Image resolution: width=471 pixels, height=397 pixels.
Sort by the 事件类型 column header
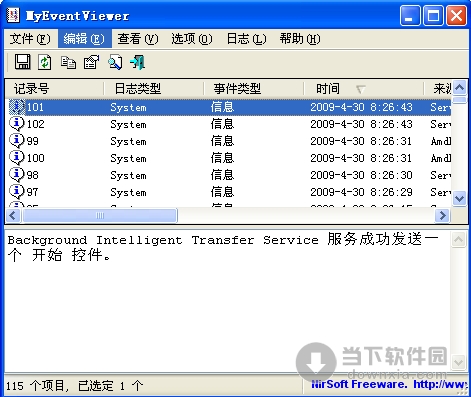(x=254, y=89)
